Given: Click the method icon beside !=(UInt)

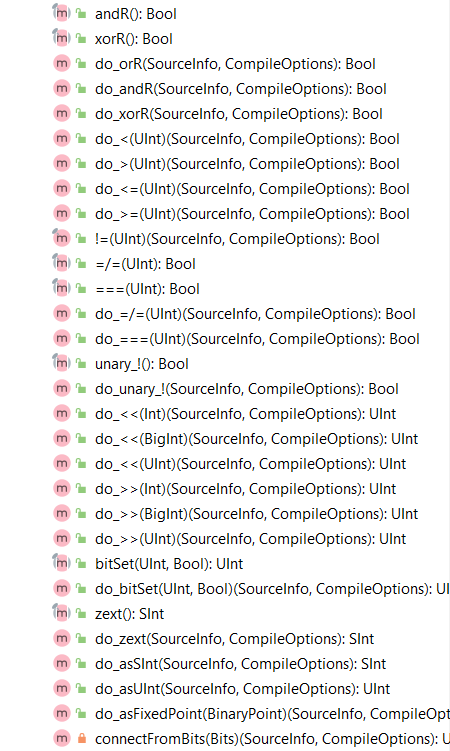Looking at the screenshot, I should [61, 239].
